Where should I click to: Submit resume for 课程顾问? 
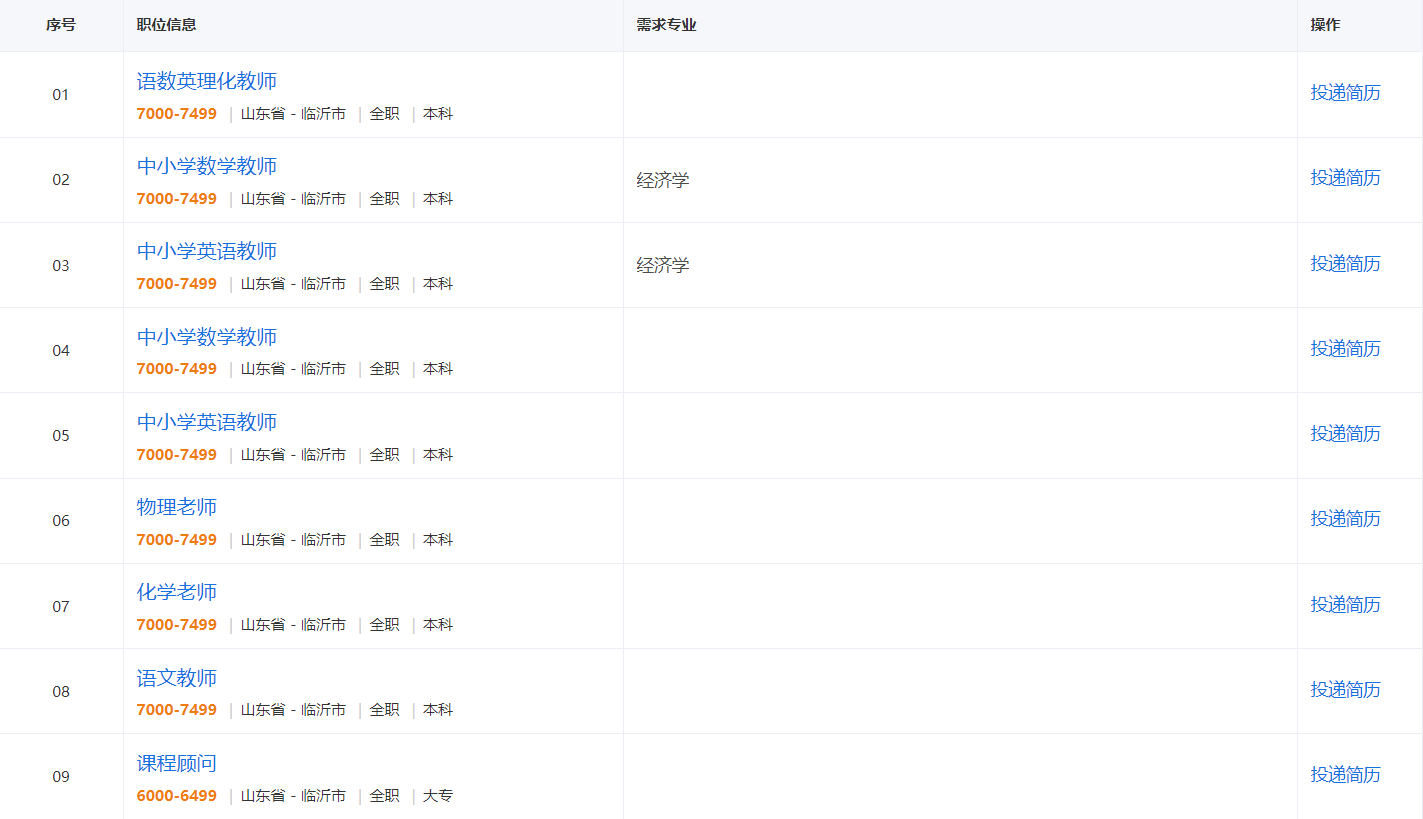click(1345, 774)
